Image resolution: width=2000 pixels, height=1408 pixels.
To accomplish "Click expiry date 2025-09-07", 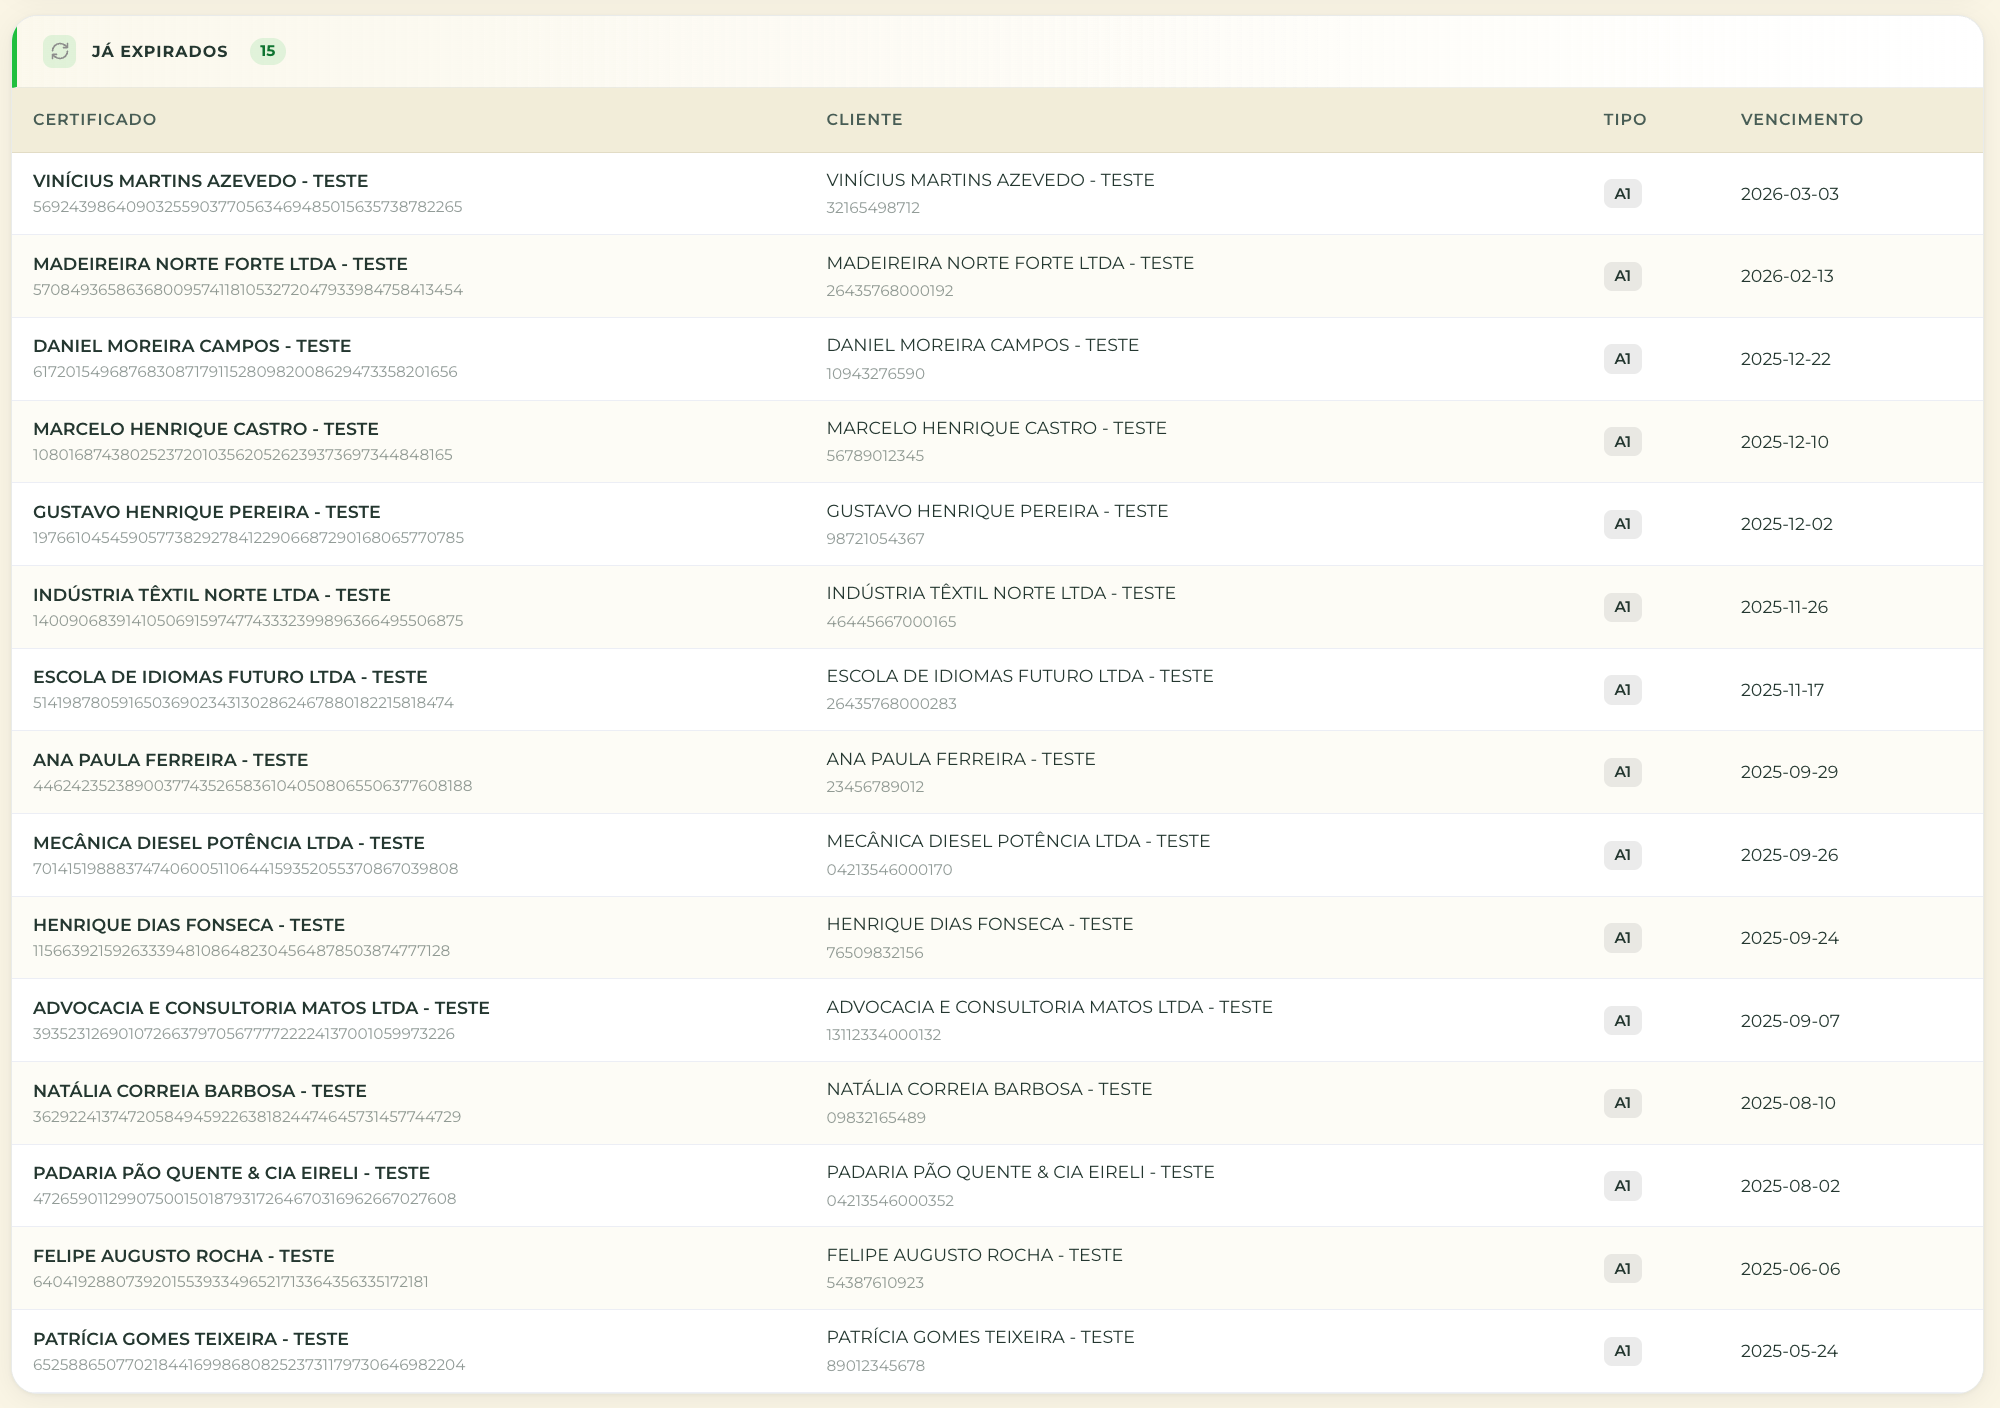I will click(x=1790, y=1021).
